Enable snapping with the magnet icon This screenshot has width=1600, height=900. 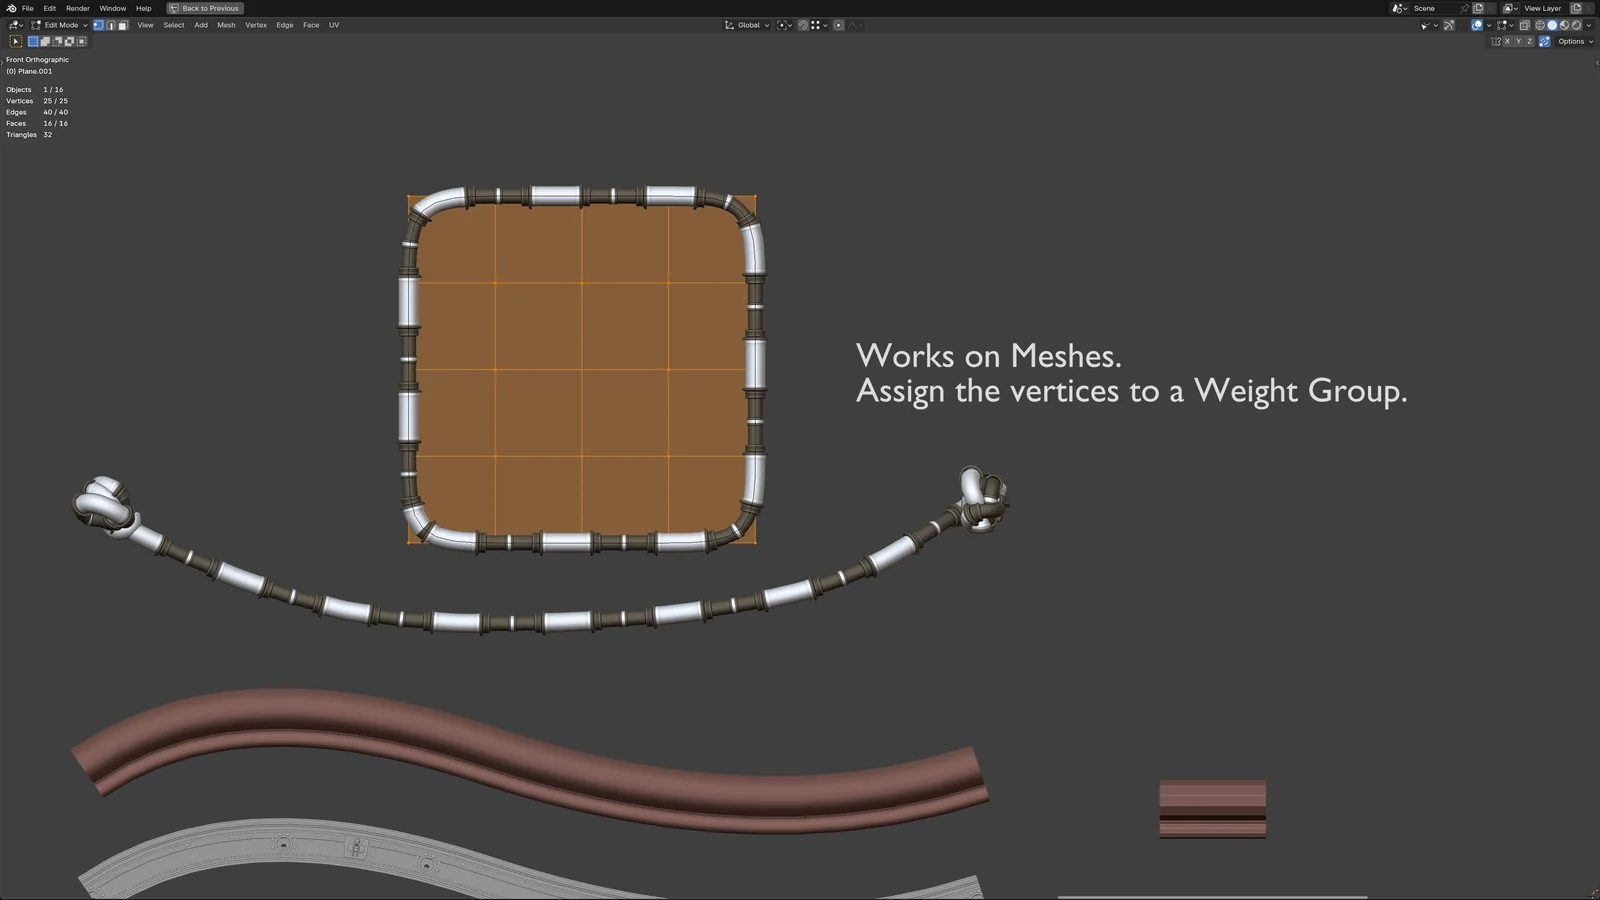[x=803, y=25]
